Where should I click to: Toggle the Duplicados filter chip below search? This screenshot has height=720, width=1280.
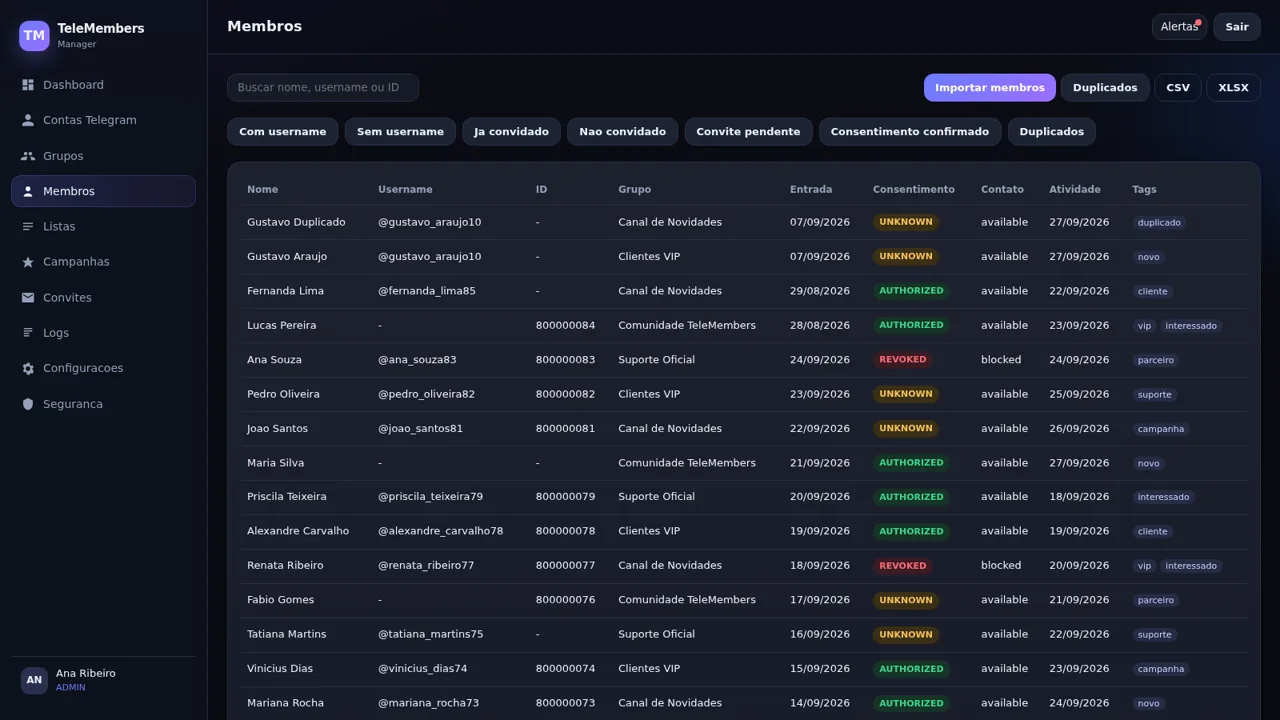click(1052, 132)
